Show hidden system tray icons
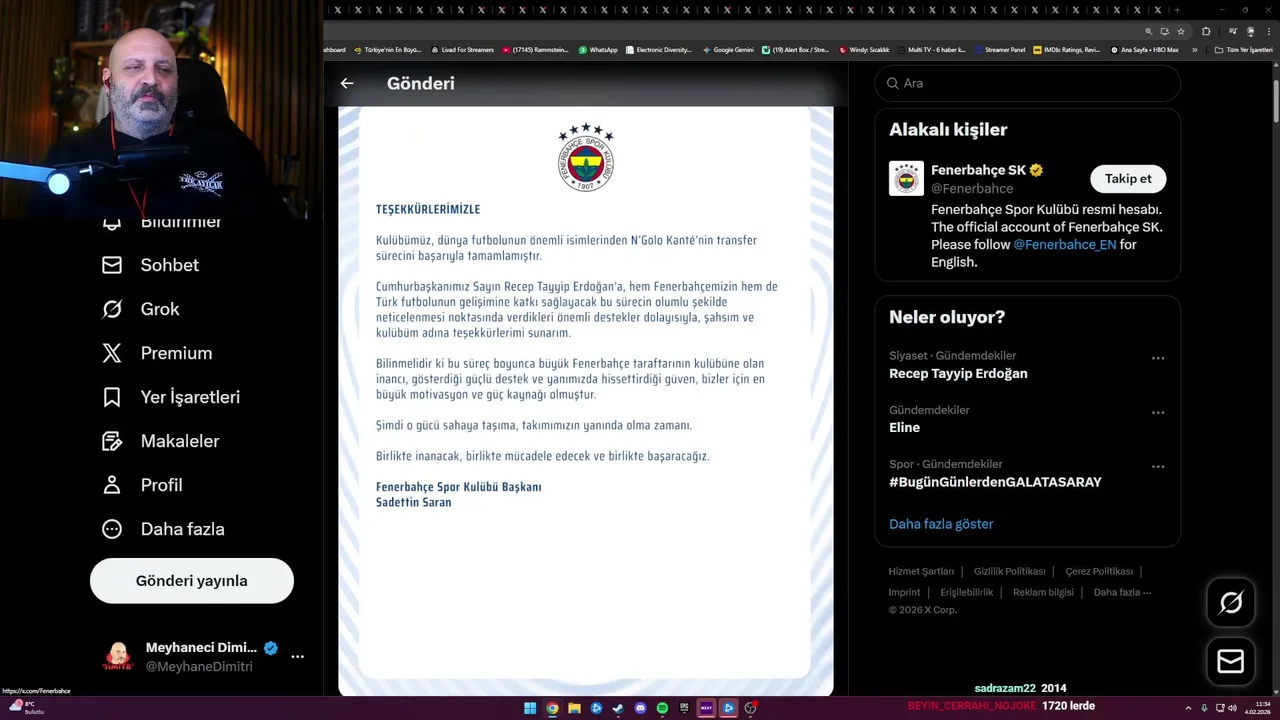 point(1189,708)
